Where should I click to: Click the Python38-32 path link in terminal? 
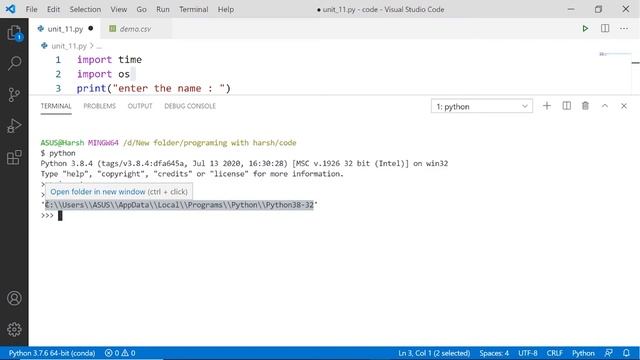179,205
